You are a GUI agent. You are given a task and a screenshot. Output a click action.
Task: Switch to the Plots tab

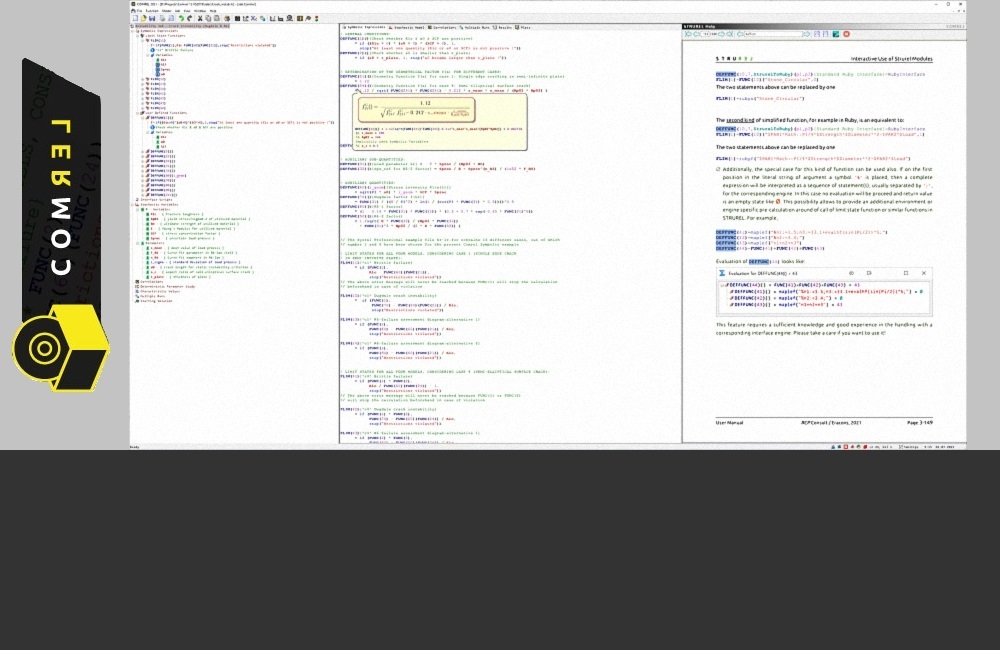pyautogui.click(x=522, y=27)
